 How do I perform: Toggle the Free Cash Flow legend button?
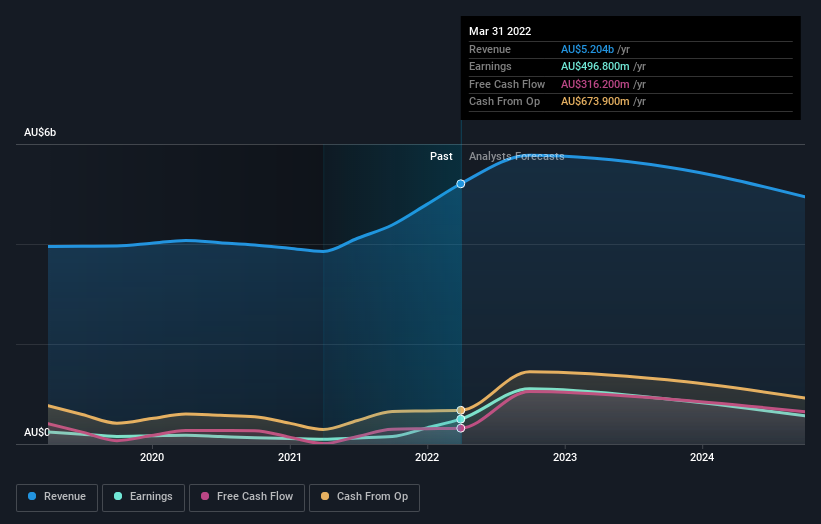pos(247,497)
